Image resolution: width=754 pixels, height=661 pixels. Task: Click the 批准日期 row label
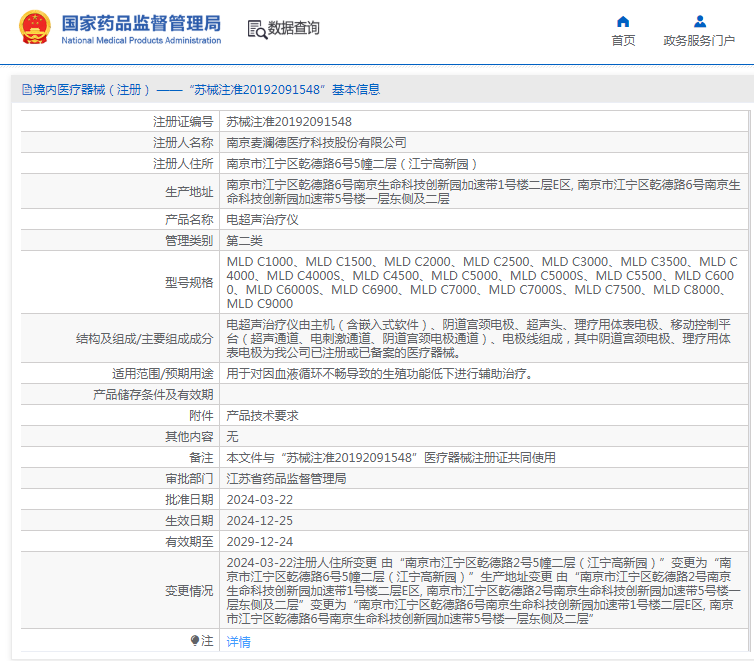(x=189, y=500)
